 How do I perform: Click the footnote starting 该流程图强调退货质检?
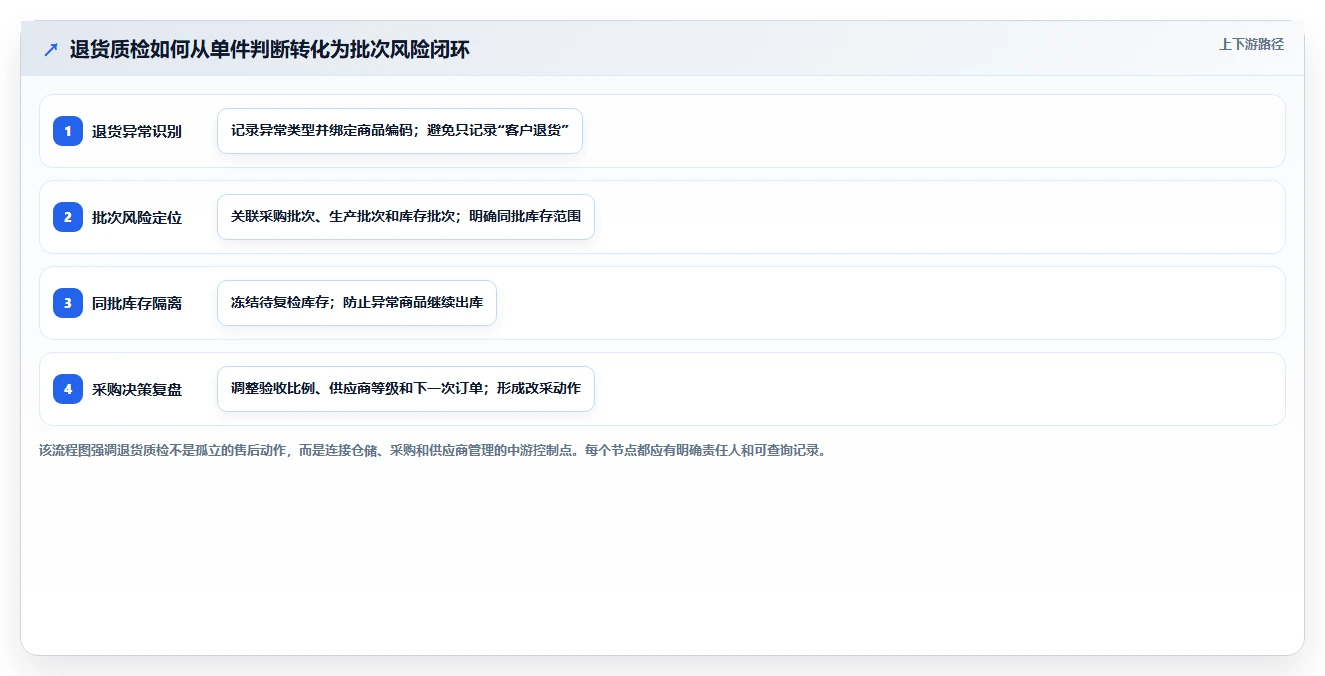(433, 450)
